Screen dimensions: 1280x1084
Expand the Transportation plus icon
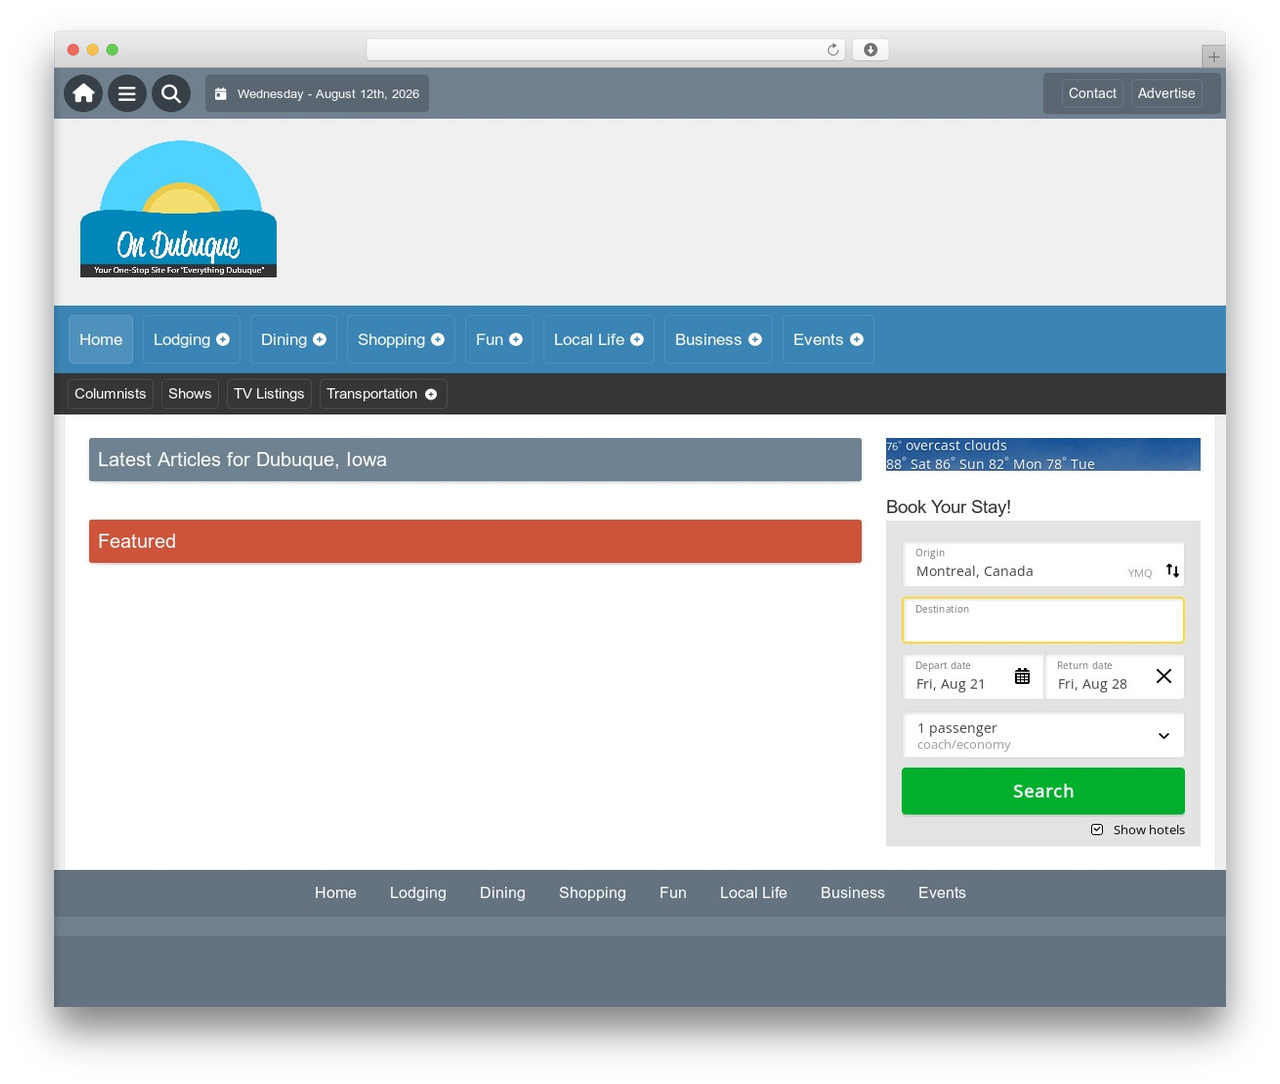(x=431, y=394)
